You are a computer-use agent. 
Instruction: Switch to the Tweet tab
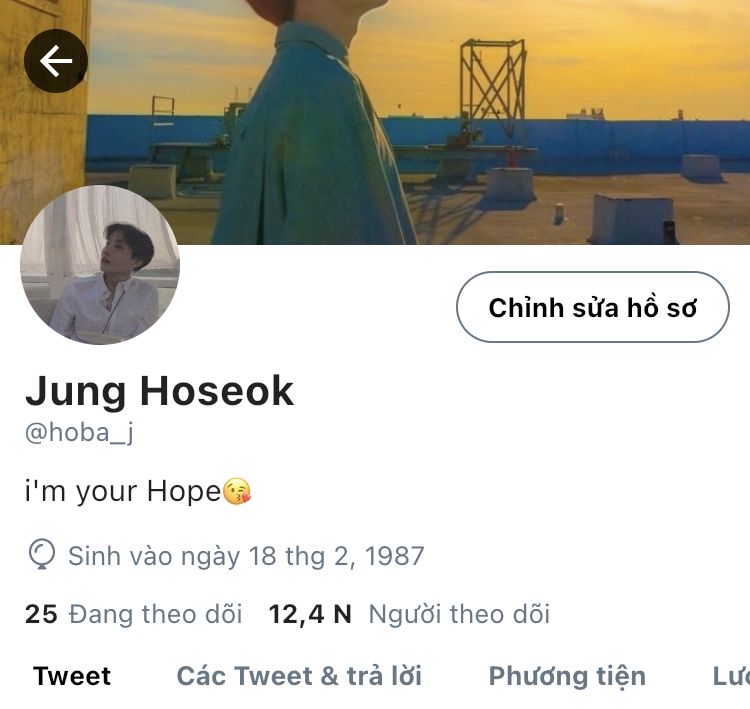tap(72, 676)
